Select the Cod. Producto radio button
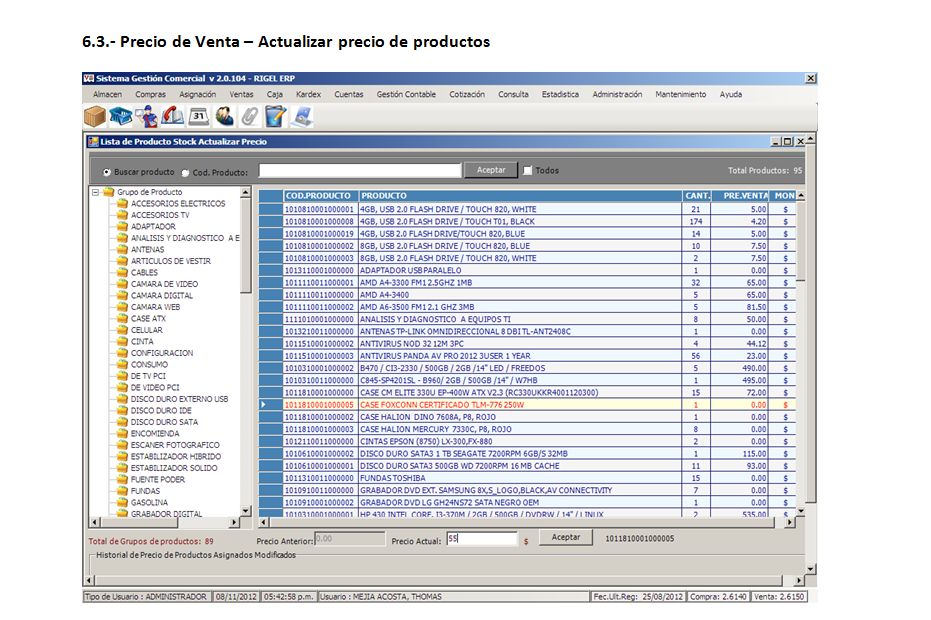931x620 pixels. [185, 172]
